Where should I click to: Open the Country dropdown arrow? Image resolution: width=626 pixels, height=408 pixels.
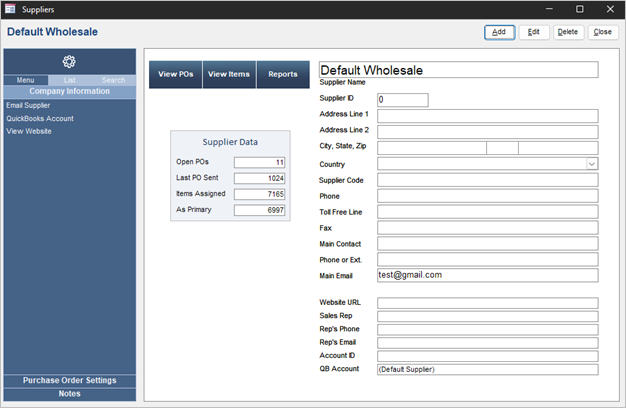(x=591, y=164)
